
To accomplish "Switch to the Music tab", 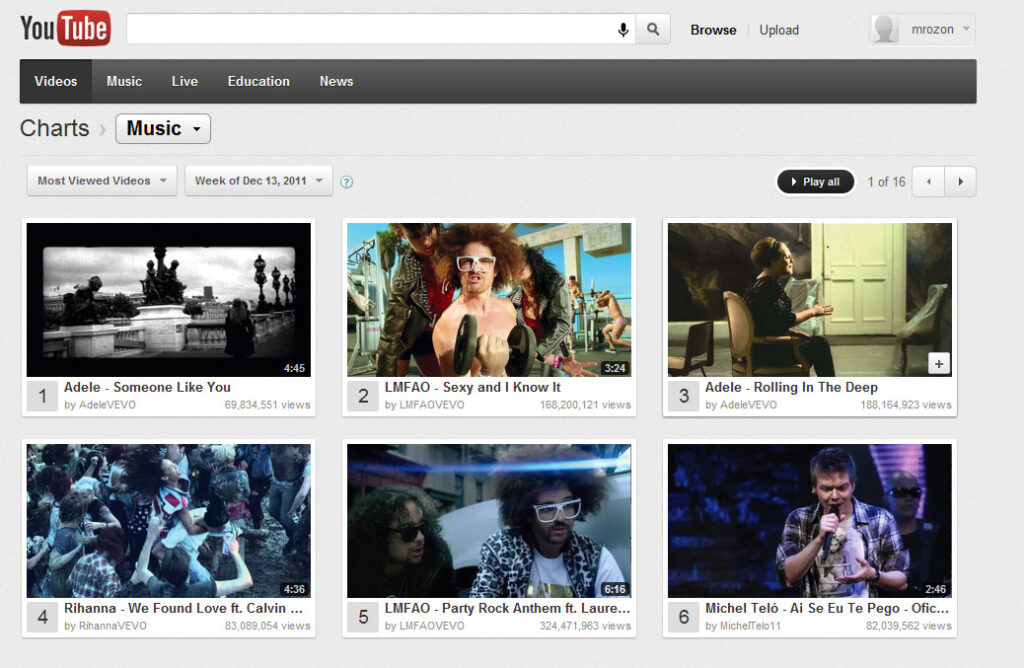I will (124, 82).
